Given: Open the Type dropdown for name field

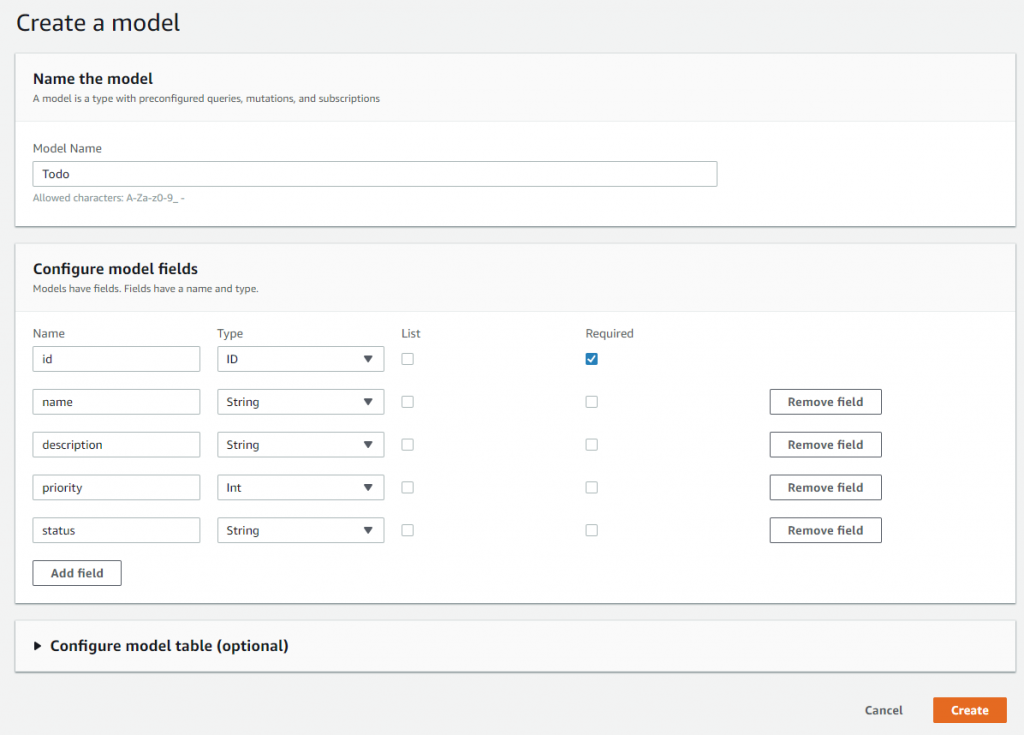Looking at the screenshot, I should (300, 402).
